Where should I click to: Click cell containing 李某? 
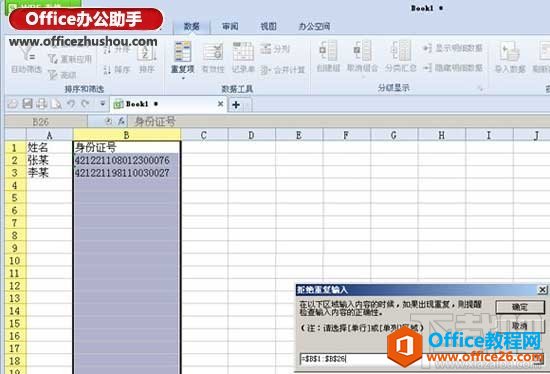coord(49,173)
